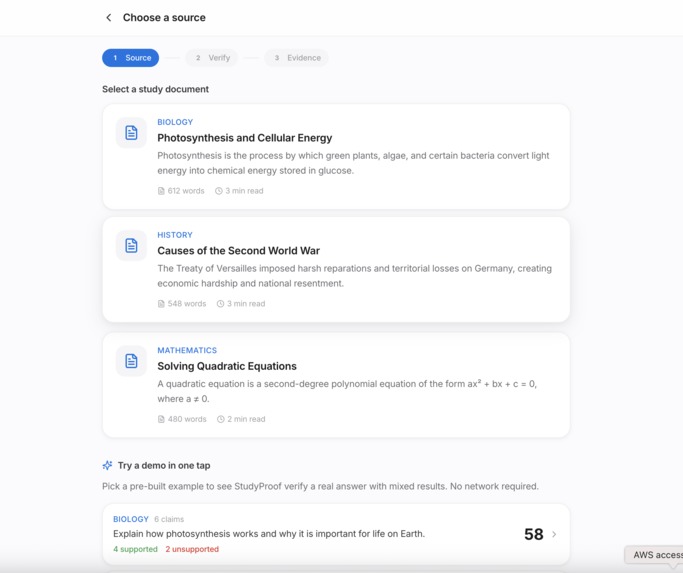This screenshot has width=683, height=573.
Task: Click the 548 words count
Action: coord(187,304)
